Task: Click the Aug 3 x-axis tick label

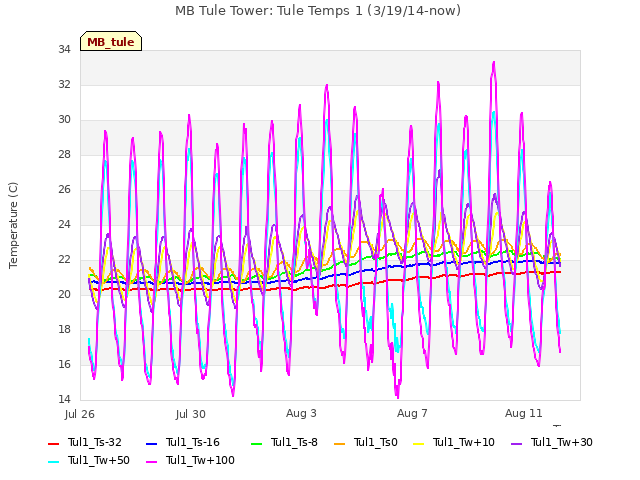Action: pyautogui.click(x=301, y=413)
